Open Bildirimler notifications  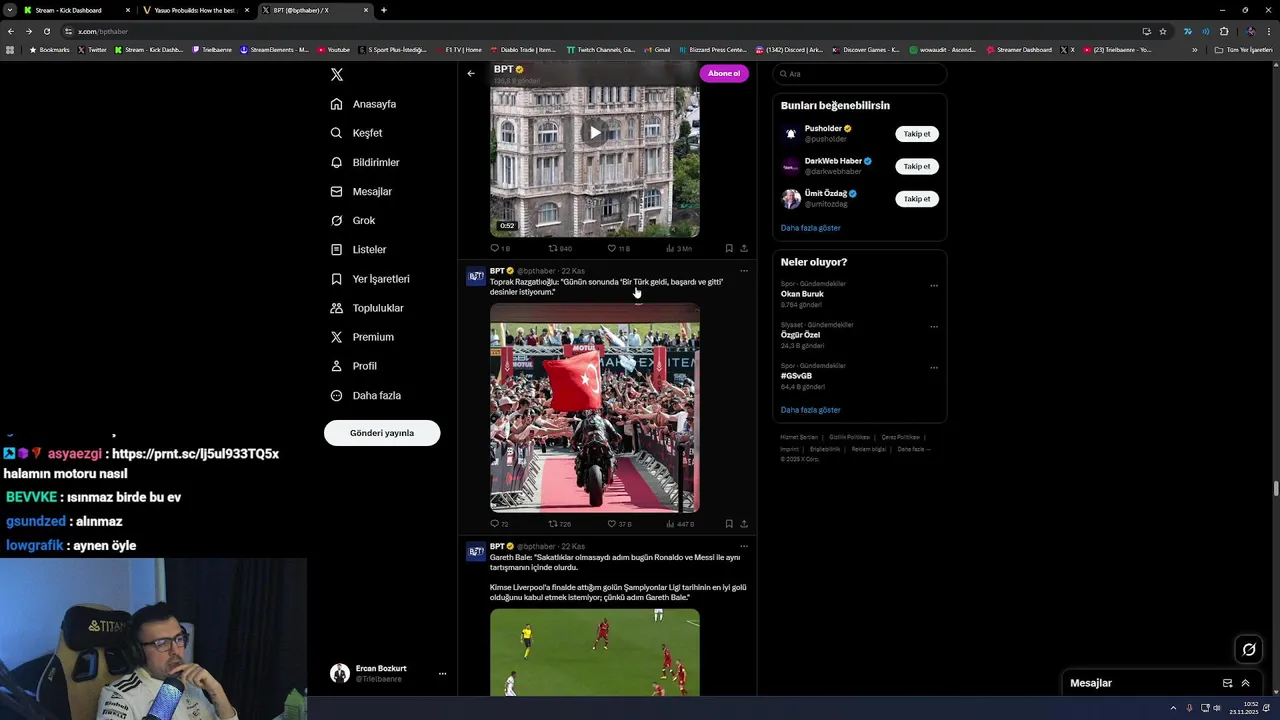pos(365,162)
